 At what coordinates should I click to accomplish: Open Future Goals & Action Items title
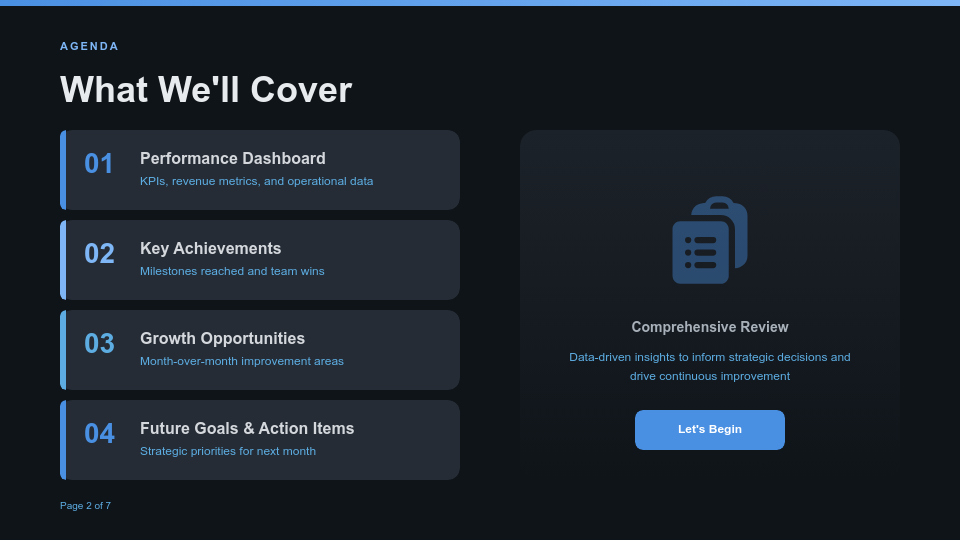(x=247, y=428)
